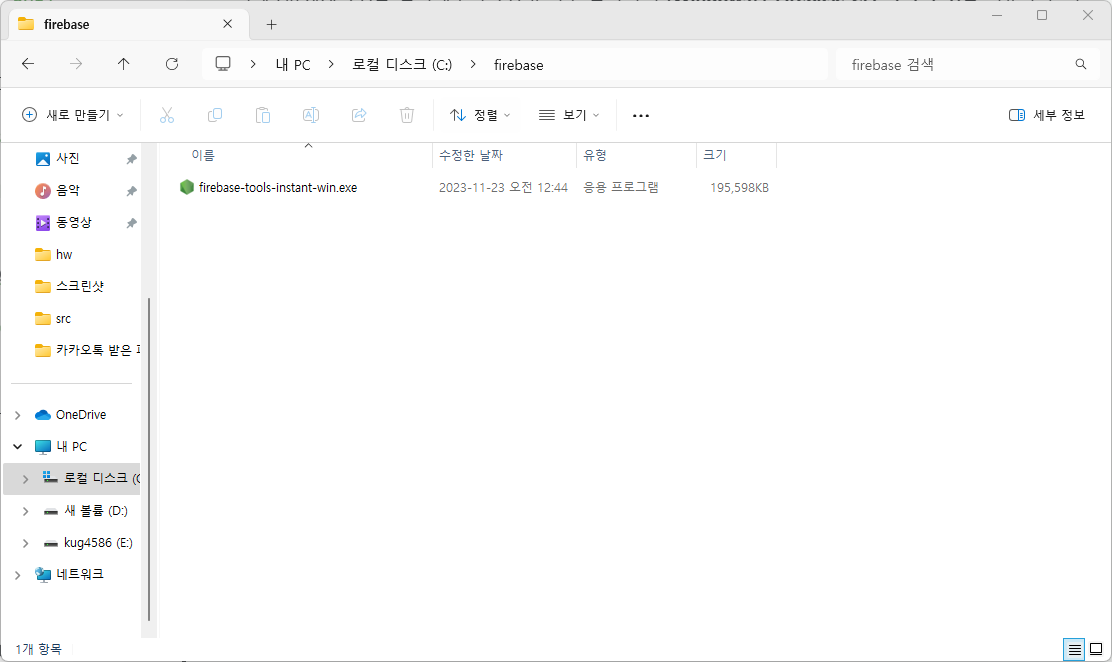Select kug4586 (E:) drive
Viewport: 1112px width, 662px height.
click(x=98, y=543)
